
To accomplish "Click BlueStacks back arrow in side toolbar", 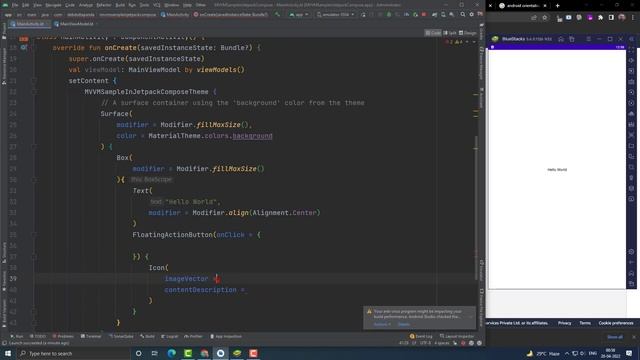I will (631, 262).
